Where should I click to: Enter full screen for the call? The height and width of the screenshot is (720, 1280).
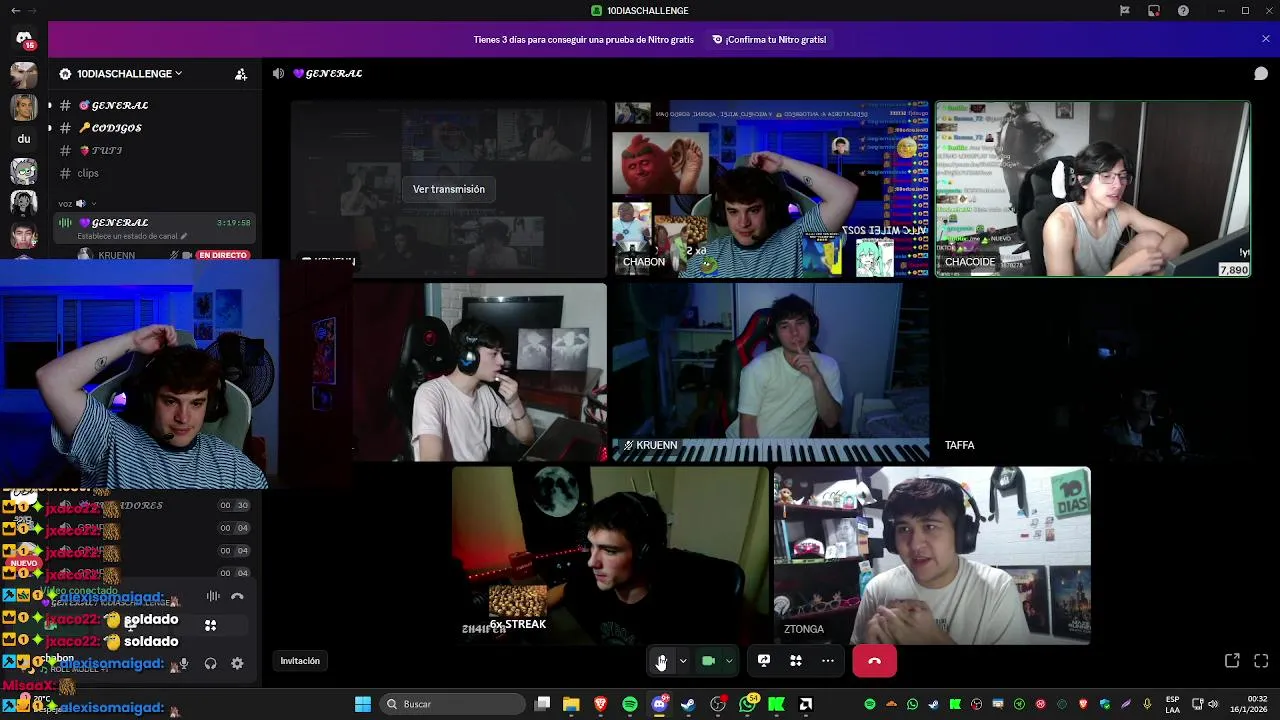tap(1261, 661)
